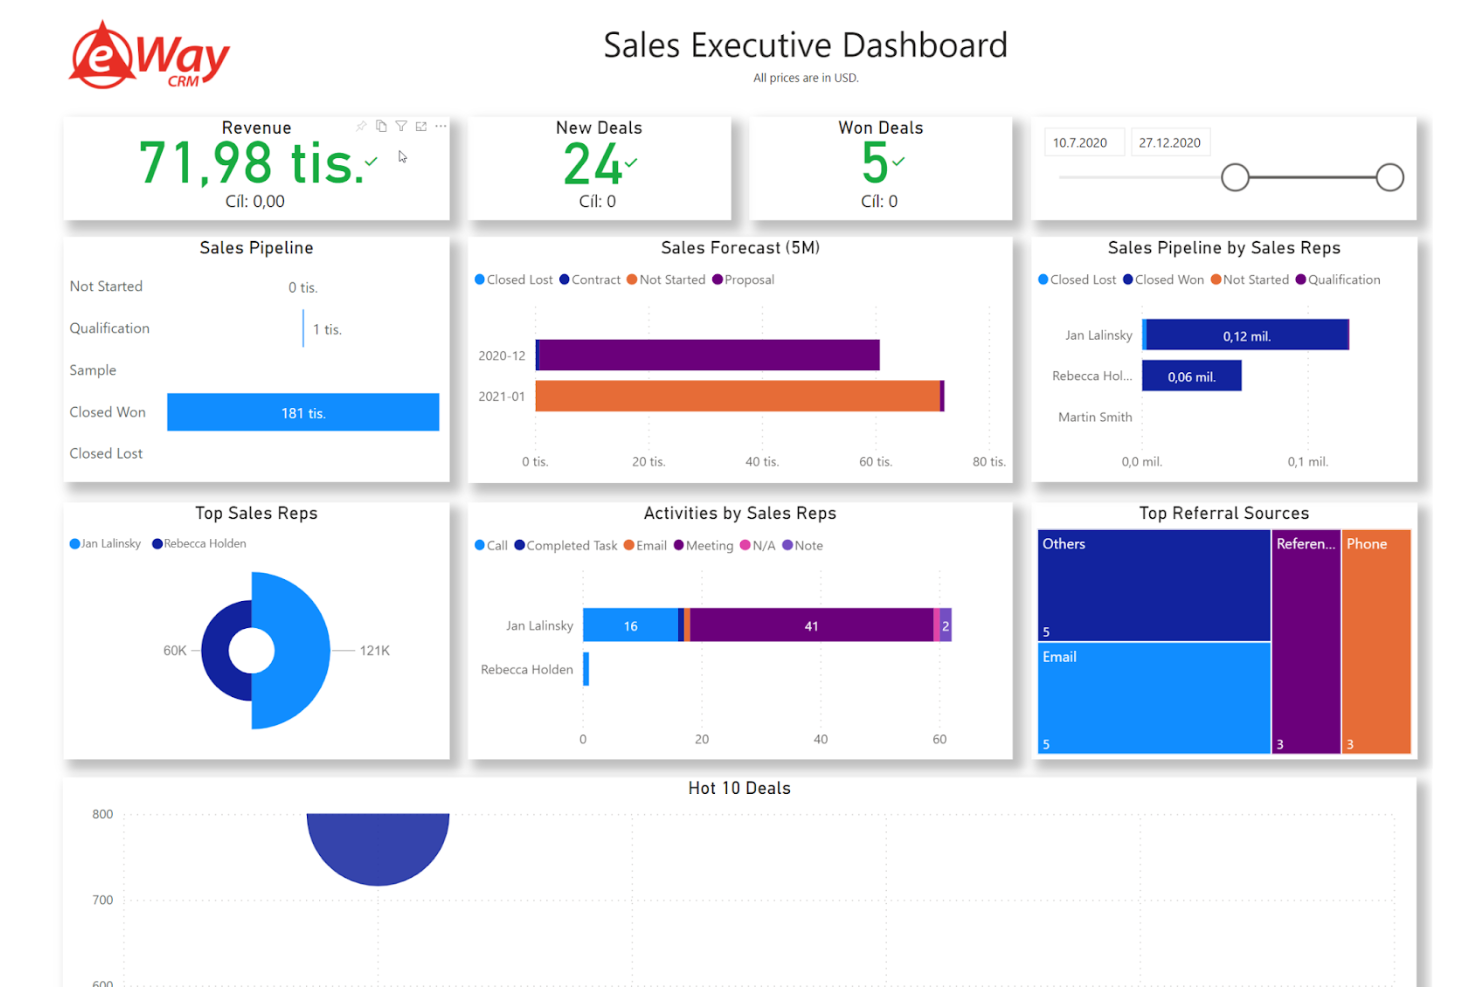Toggle N/A legend in Activities by Sales Reps
The width and height of the screenshot is (1480, 987).
pyautogui.click(x=758, y=546)
